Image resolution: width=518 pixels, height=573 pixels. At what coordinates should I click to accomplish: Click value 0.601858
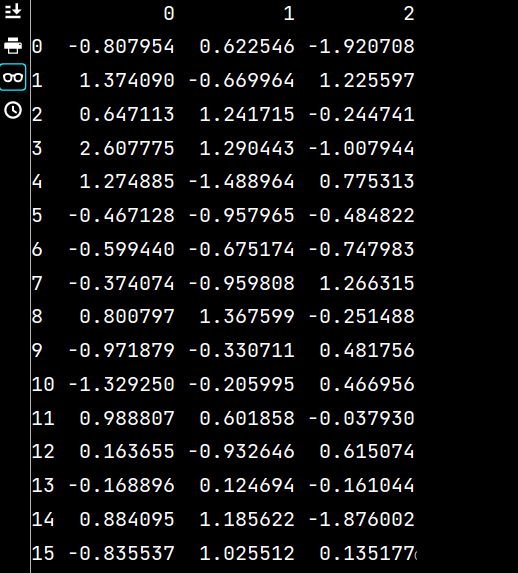(x=247, y=418)
